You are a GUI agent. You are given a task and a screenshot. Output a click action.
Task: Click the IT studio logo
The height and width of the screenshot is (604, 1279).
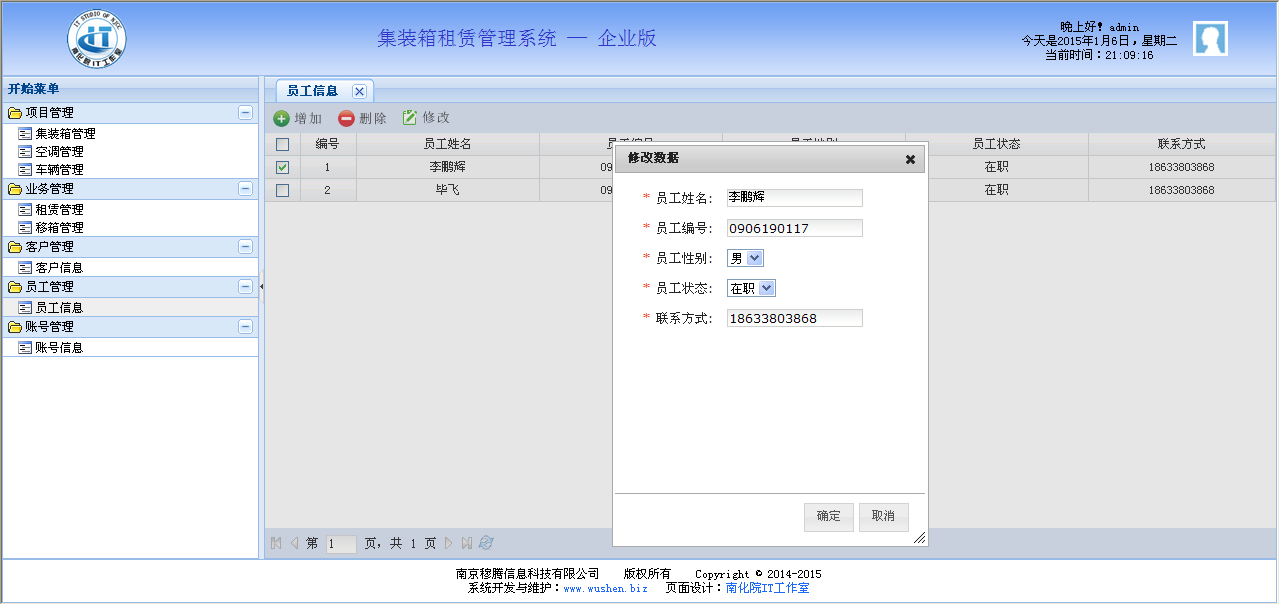click(97, 41)
